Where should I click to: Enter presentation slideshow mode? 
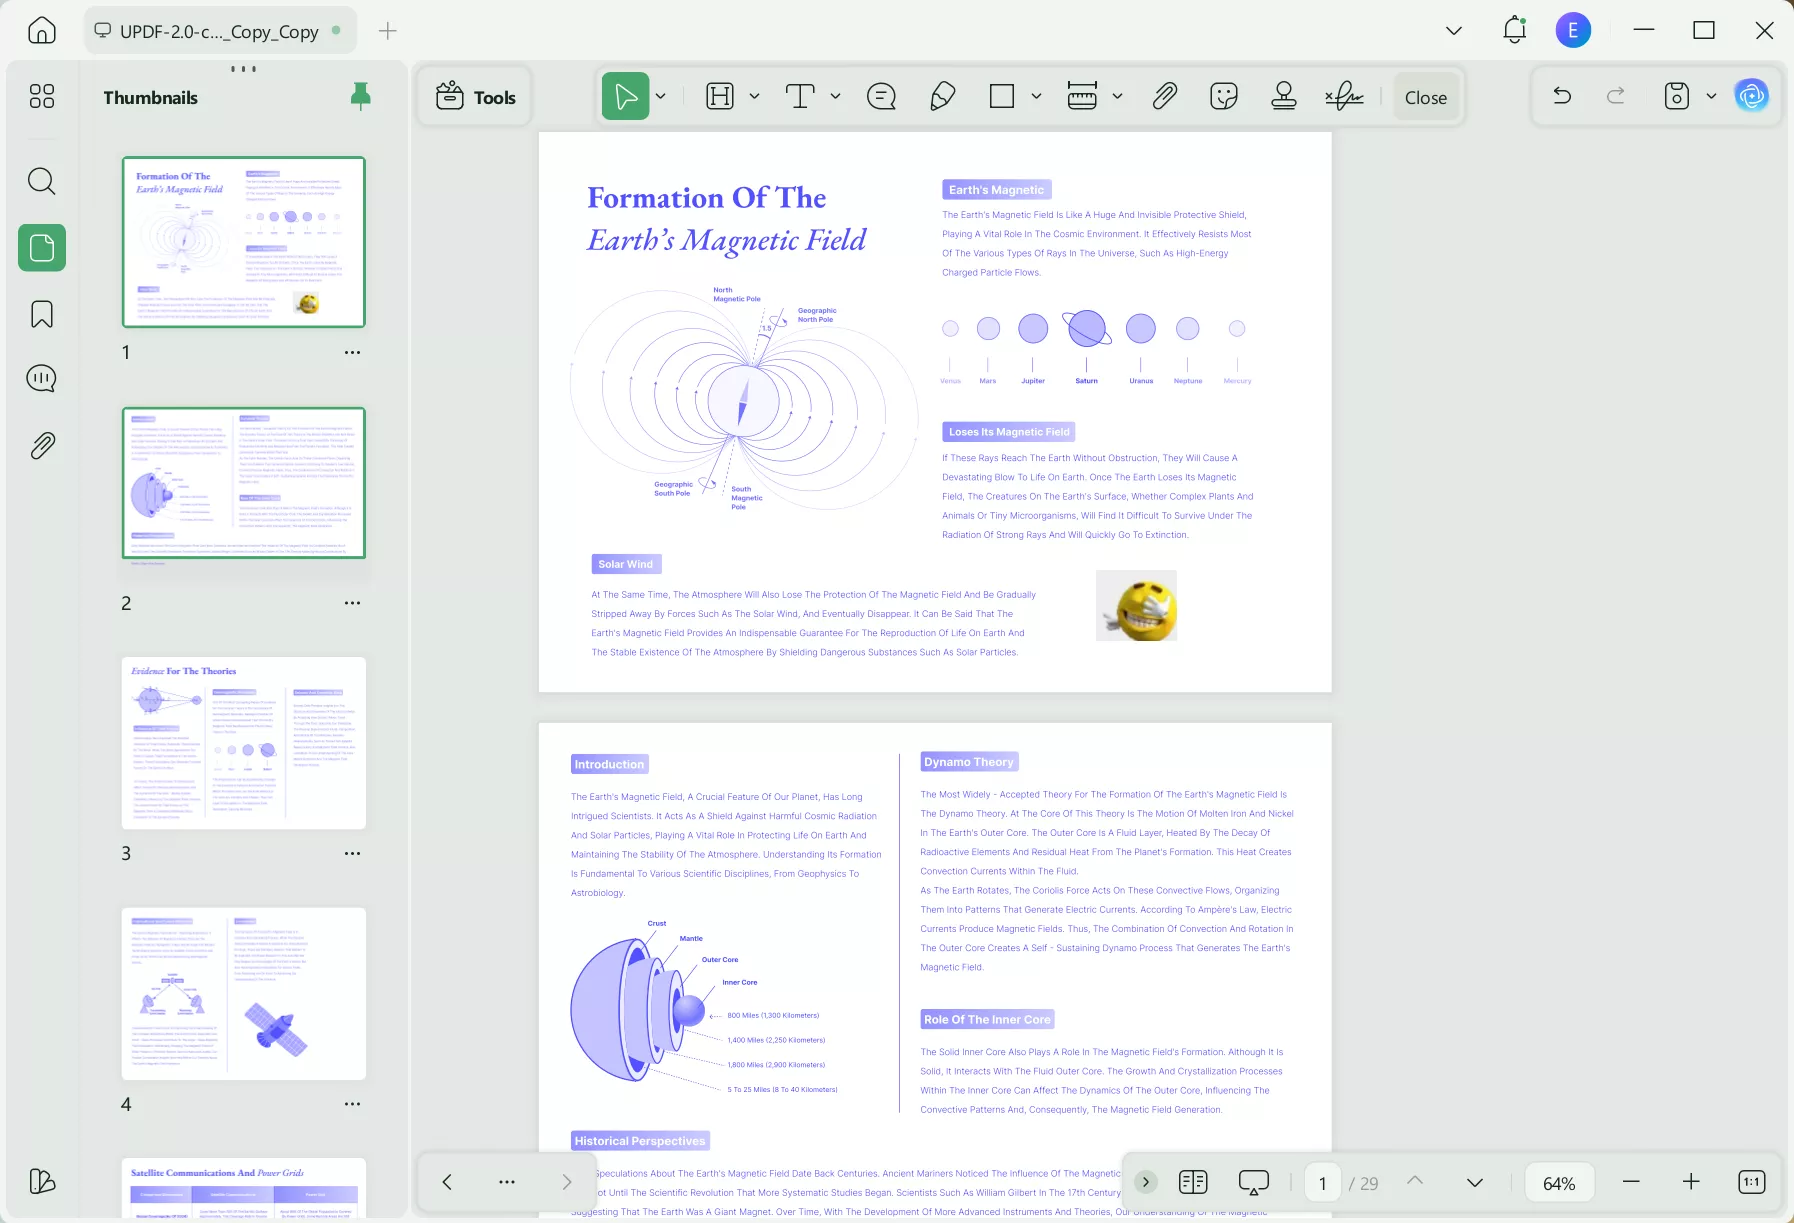(1253, 1182)
